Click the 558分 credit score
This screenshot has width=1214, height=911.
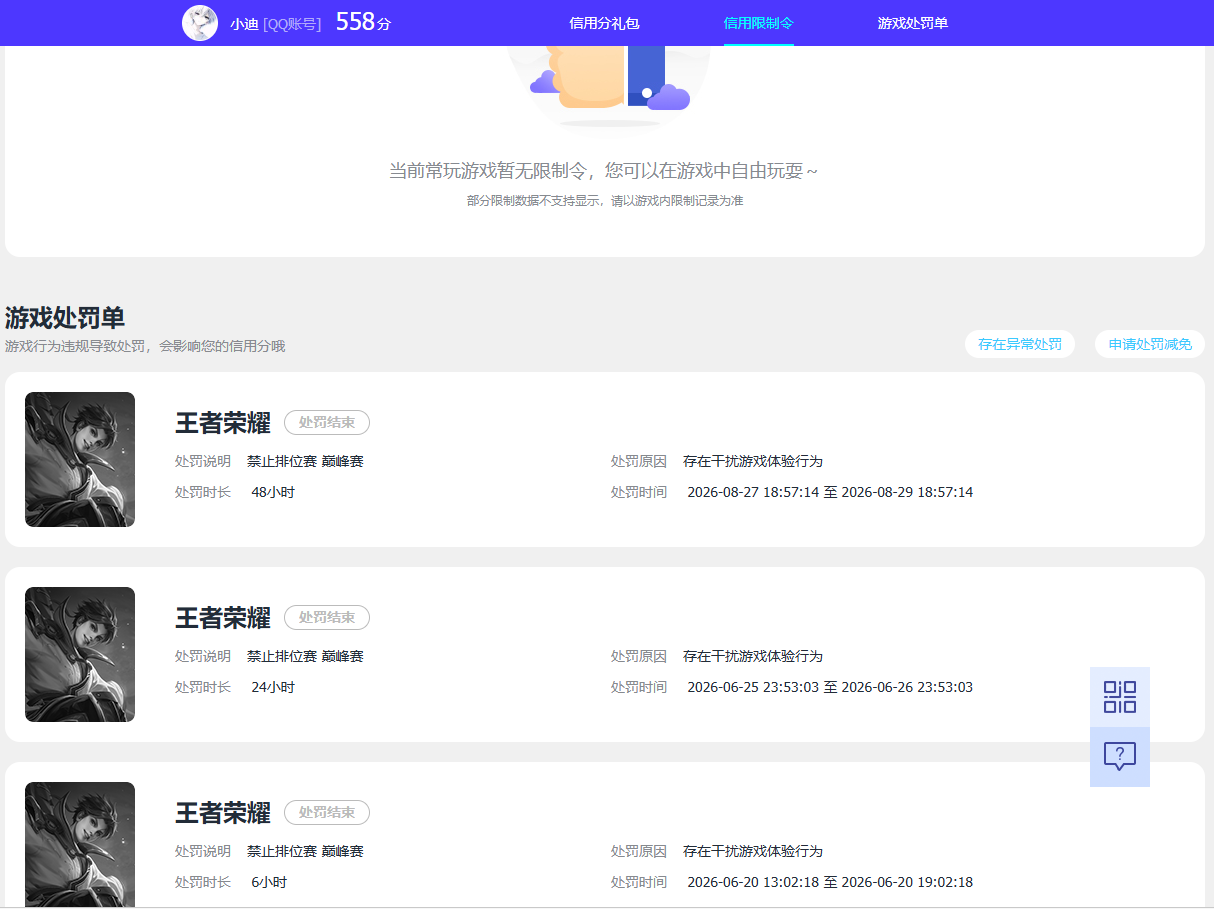pos(363,22)
